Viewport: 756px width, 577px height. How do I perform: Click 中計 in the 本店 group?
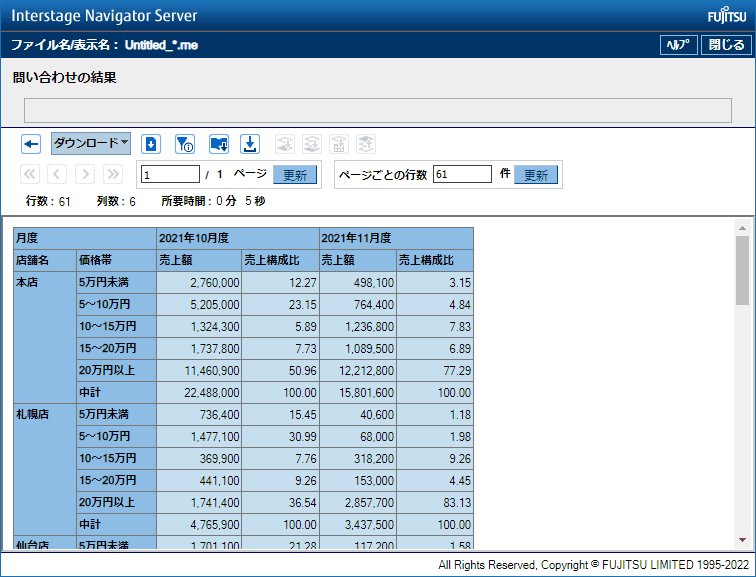[116, 392]
